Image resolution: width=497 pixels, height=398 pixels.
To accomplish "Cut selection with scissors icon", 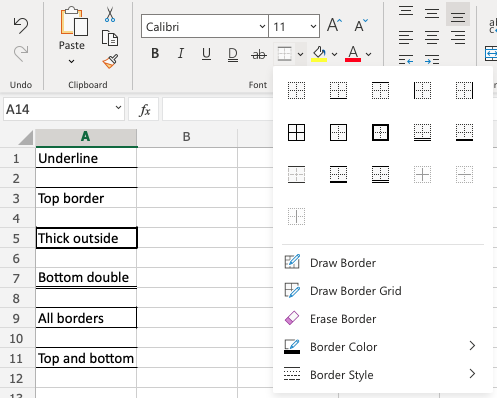I will click(110, 15).
